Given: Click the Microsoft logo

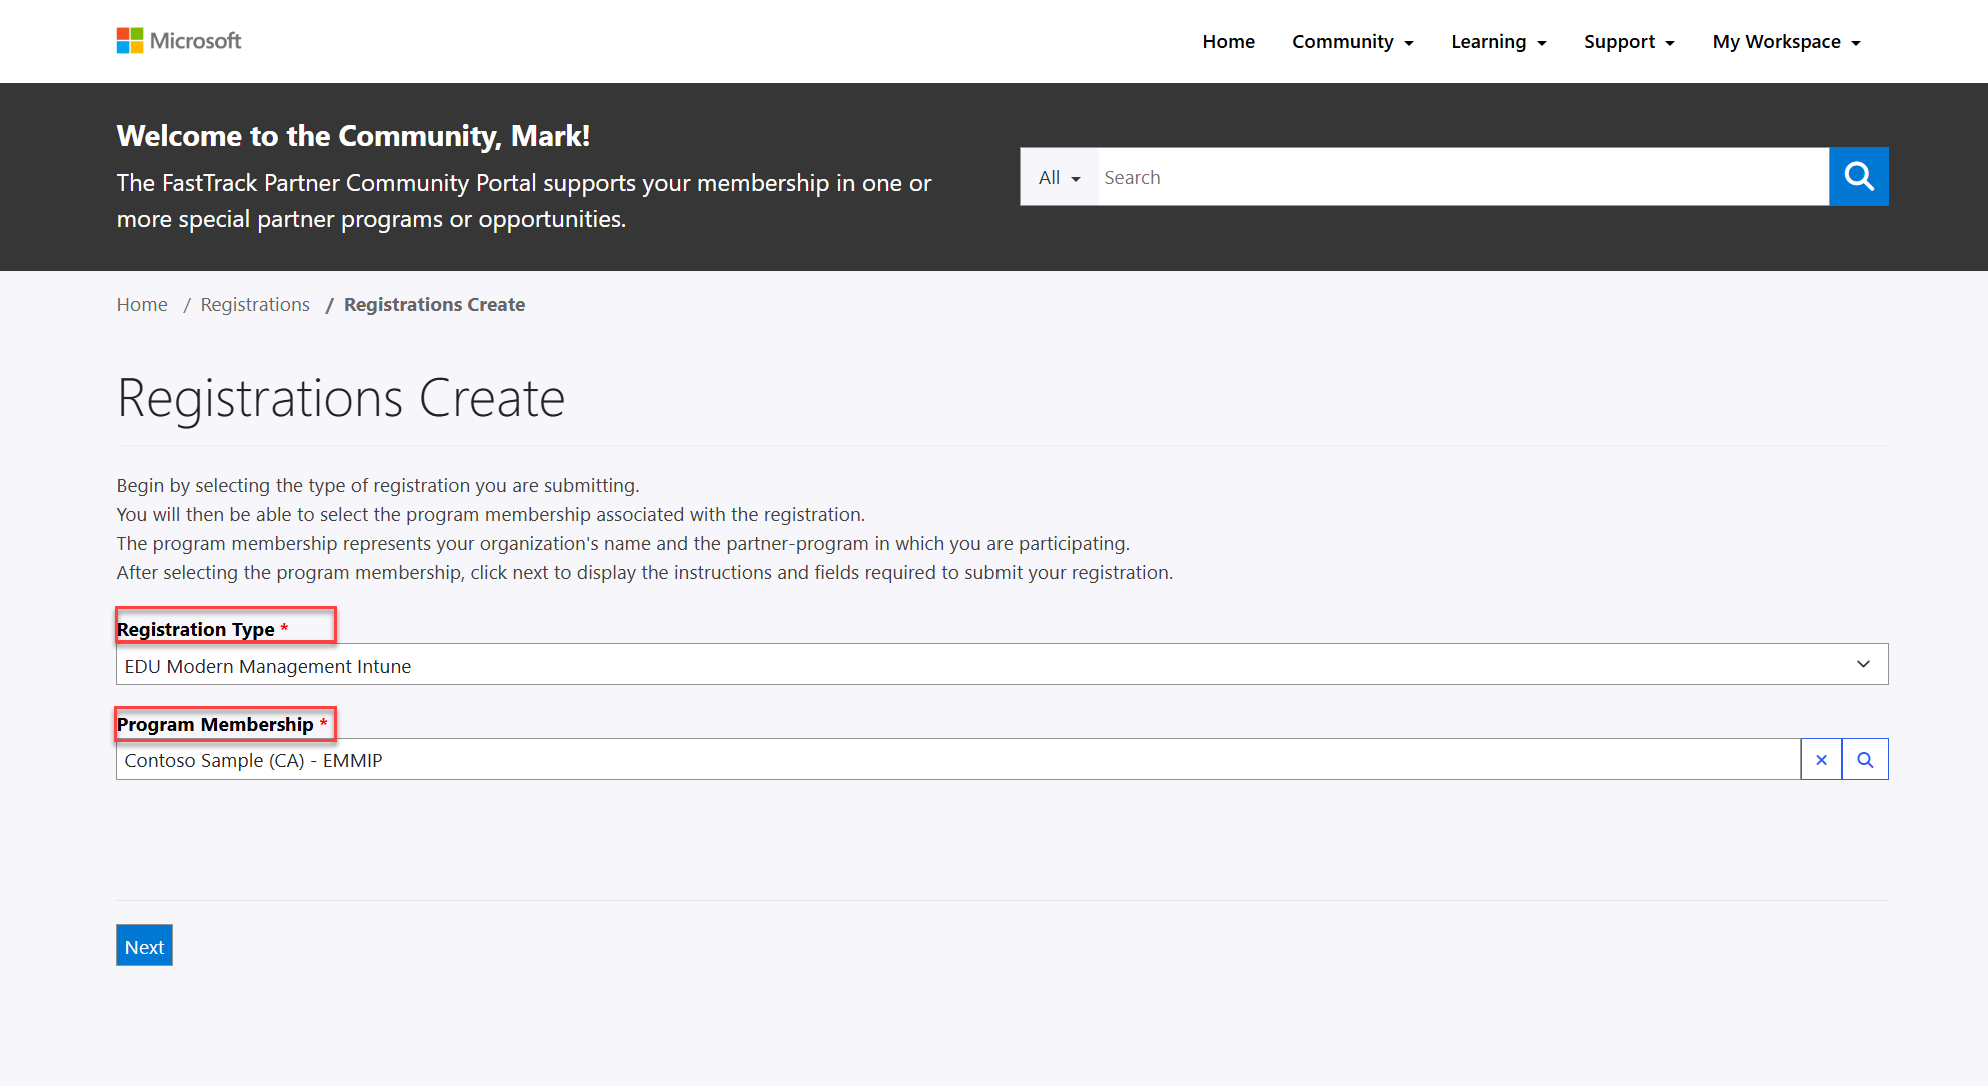Looking at the screenshot, I should point(179,41).
